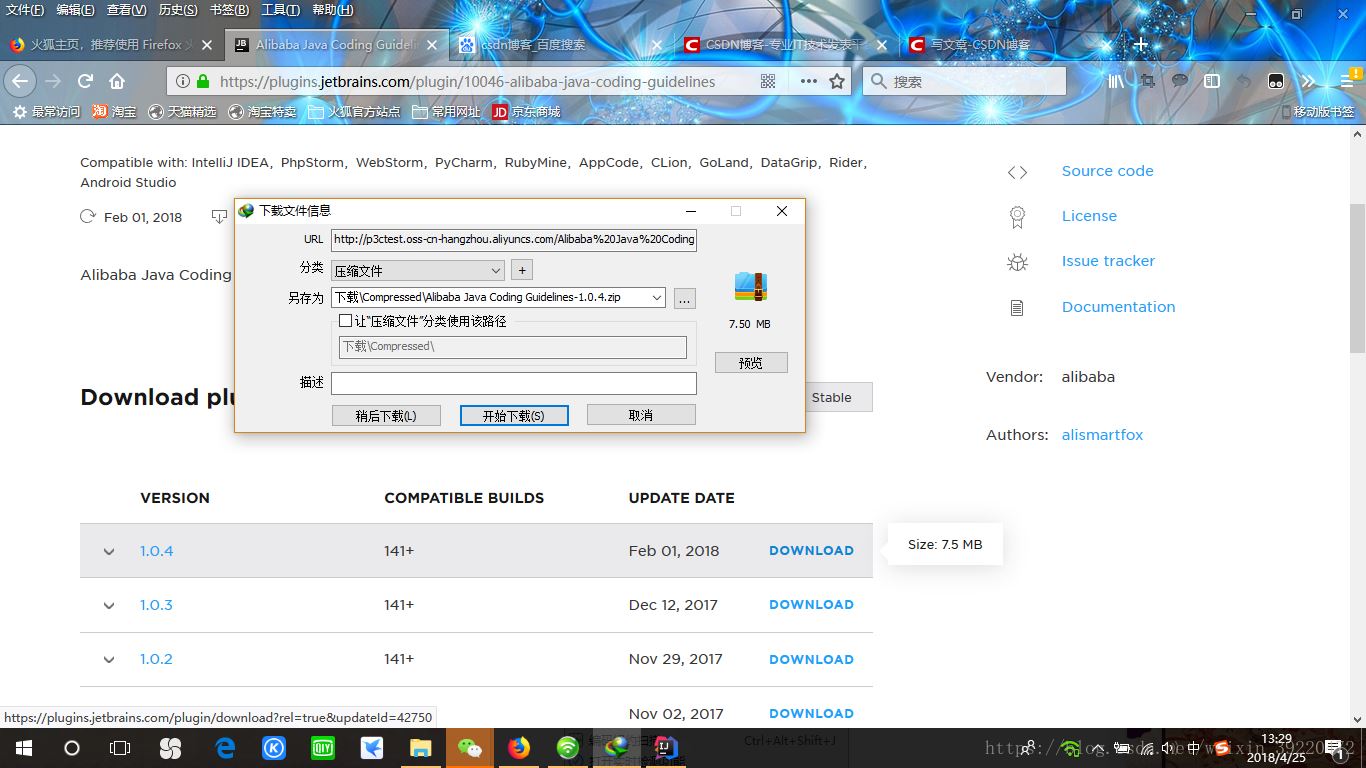The height and width of the screenshot is (768, 1366).
Task: Download version 1.0.3 of the plugin
Action: pos(811,605)
